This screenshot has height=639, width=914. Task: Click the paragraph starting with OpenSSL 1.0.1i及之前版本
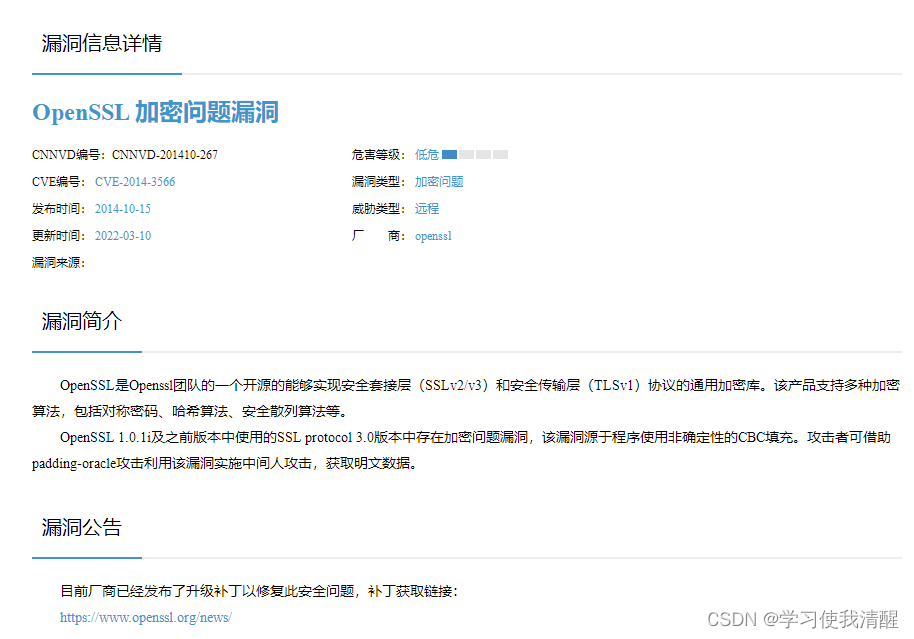click(x=462, y=450)
